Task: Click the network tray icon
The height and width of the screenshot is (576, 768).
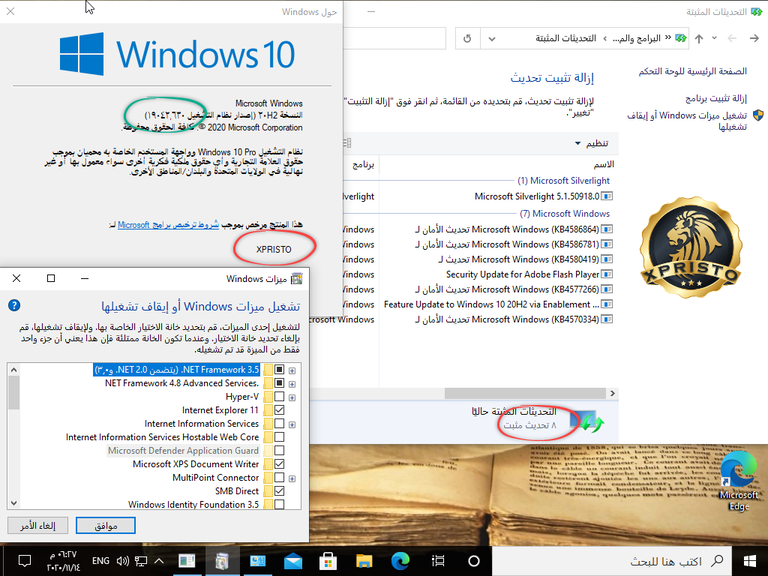Action: point(141,561)
